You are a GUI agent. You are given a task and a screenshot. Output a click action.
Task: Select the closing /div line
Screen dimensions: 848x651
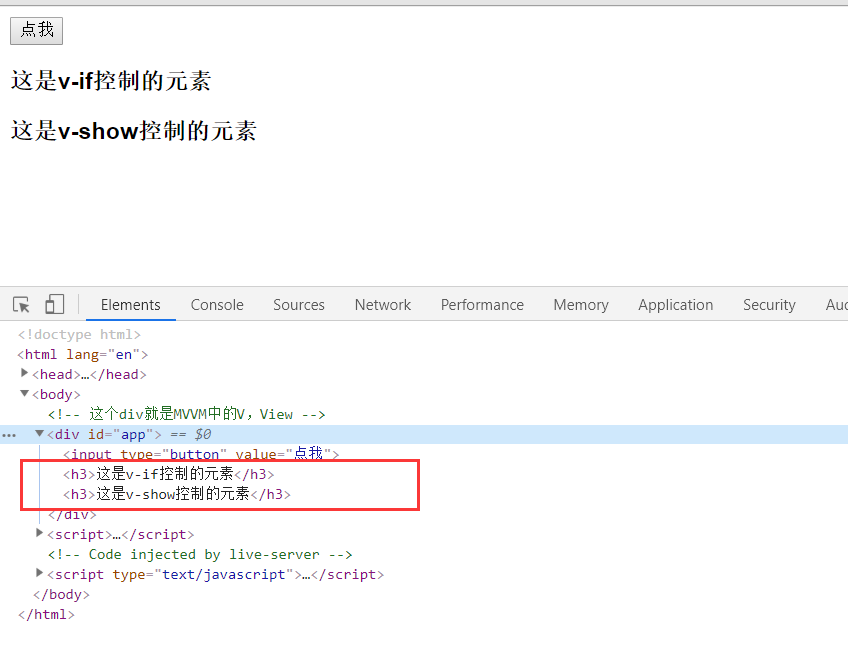[72, 514]
